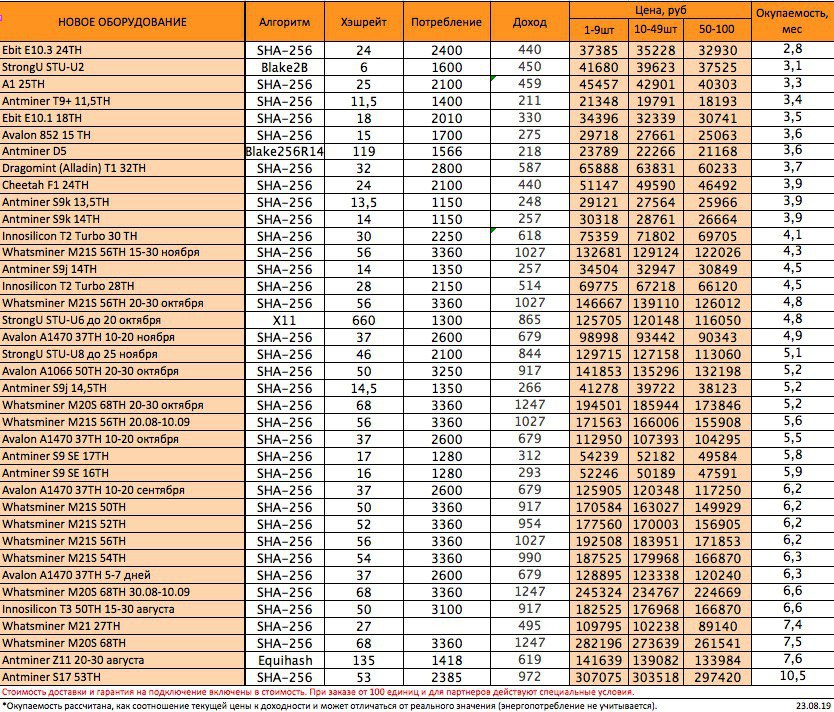
Task: Select the 'Окупаемость, мес' header cell
Action: (x=793, y=22)
